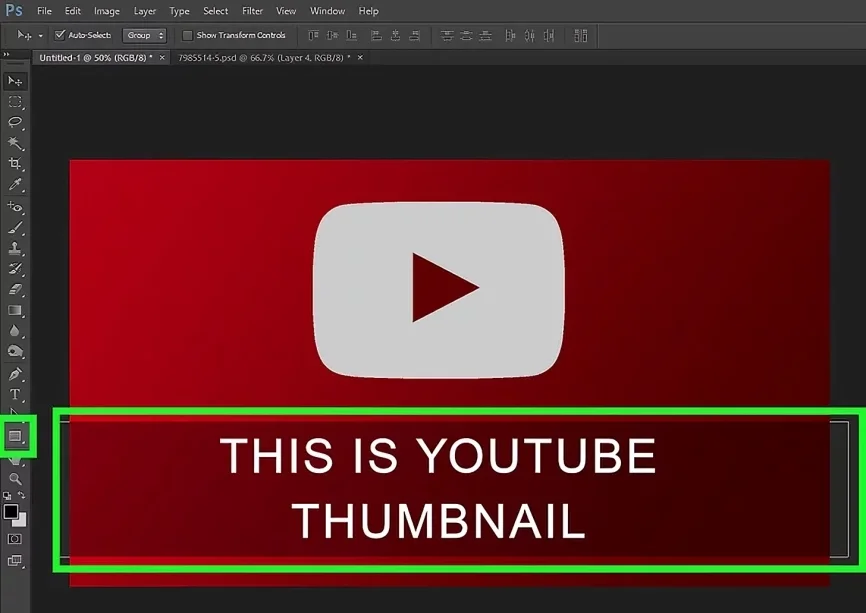The image size is (866, 613).
Task: Close the Untitled-1 document tab
Action: click(x=162, y=57)
